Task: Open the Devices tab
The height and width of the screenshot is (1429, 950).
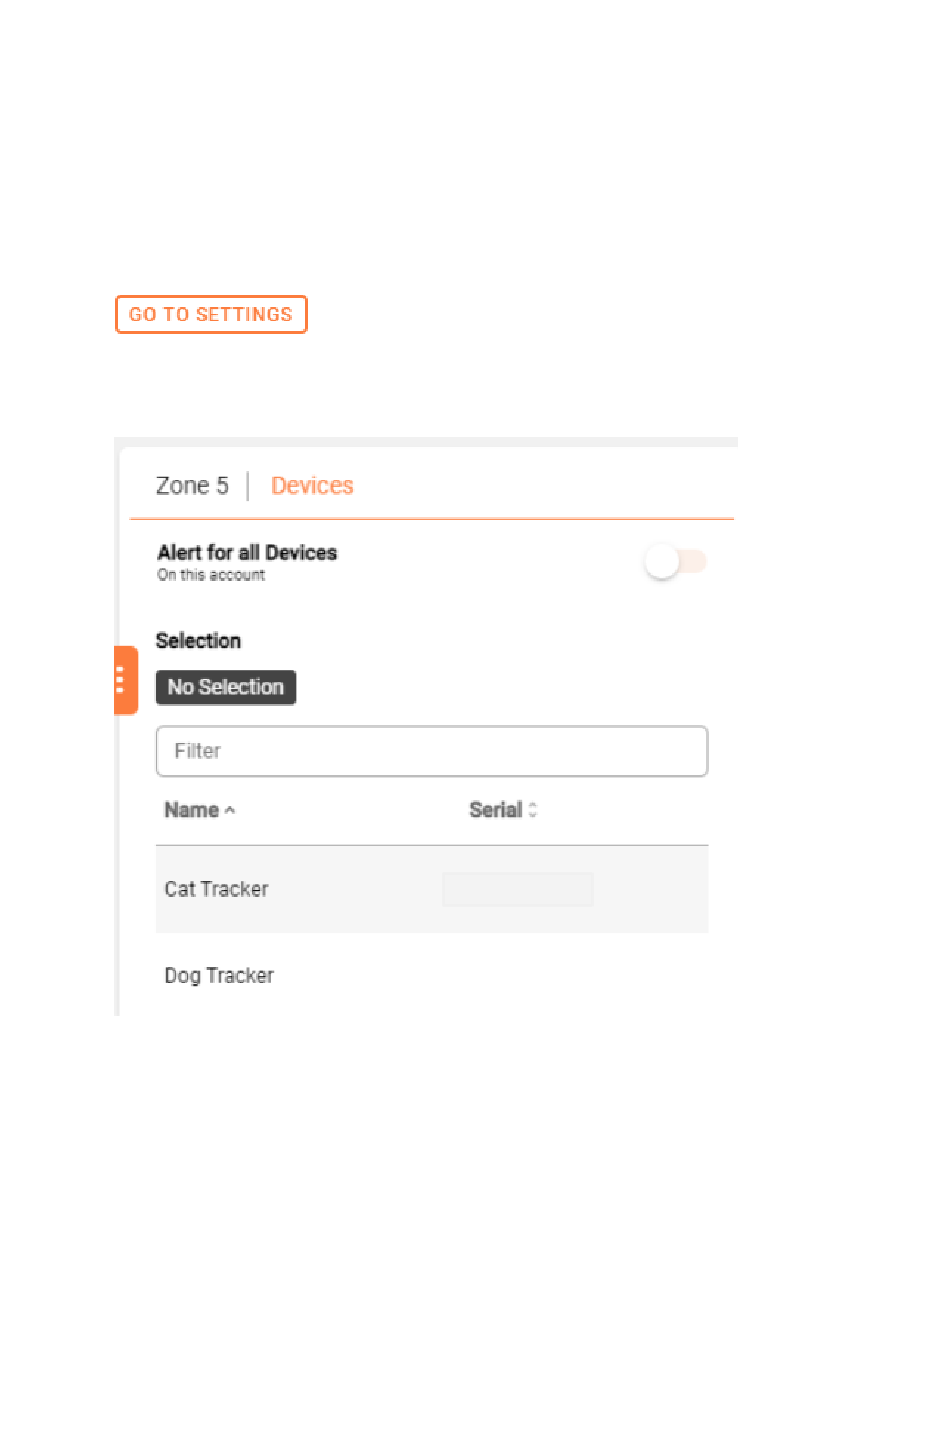Action: [312, 486]
